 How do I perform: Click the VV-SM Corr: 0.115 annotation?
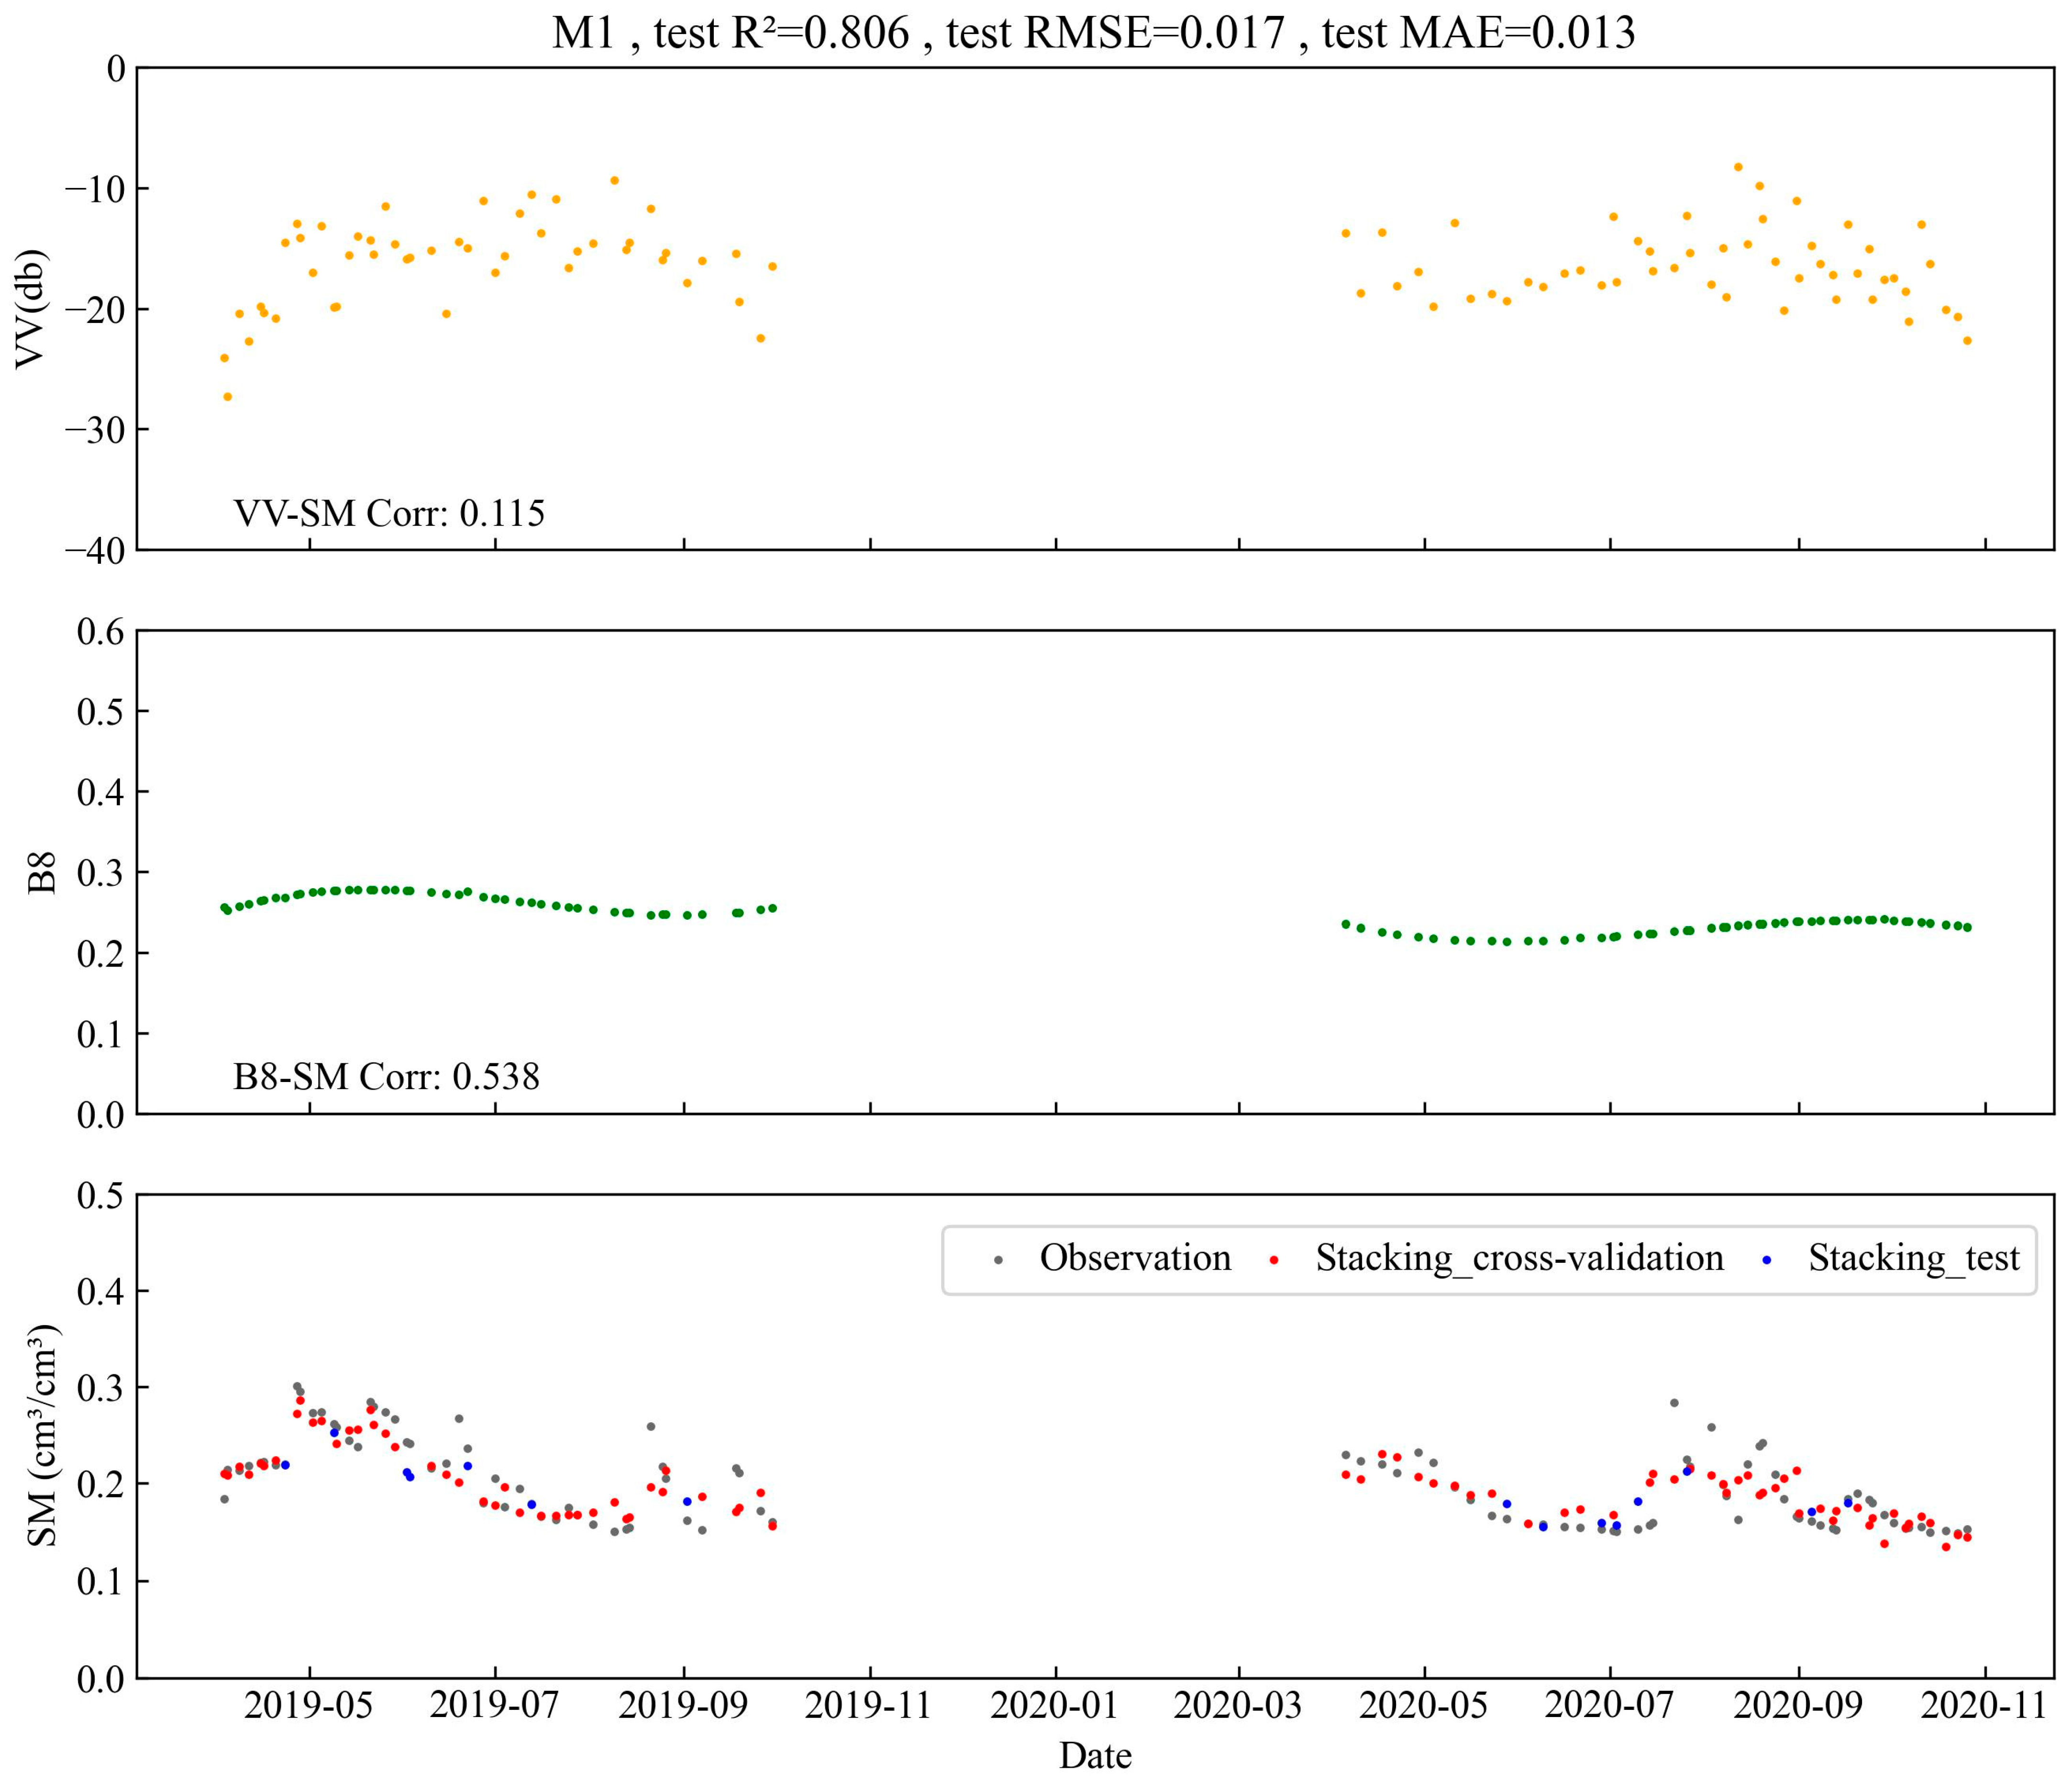[389, 513]
